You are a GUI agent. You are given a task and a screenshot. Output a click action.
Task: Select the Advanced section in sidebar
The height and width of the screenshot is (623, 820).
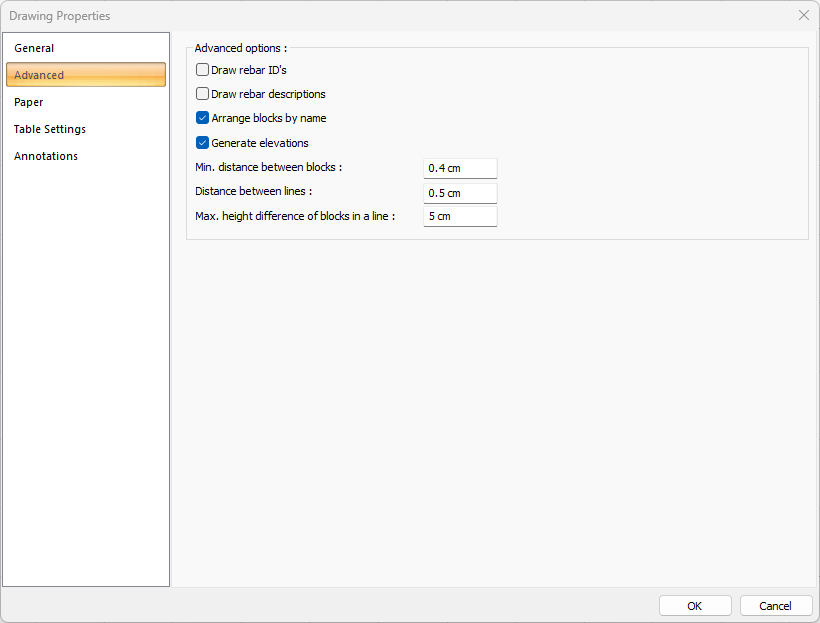point(86,75)
